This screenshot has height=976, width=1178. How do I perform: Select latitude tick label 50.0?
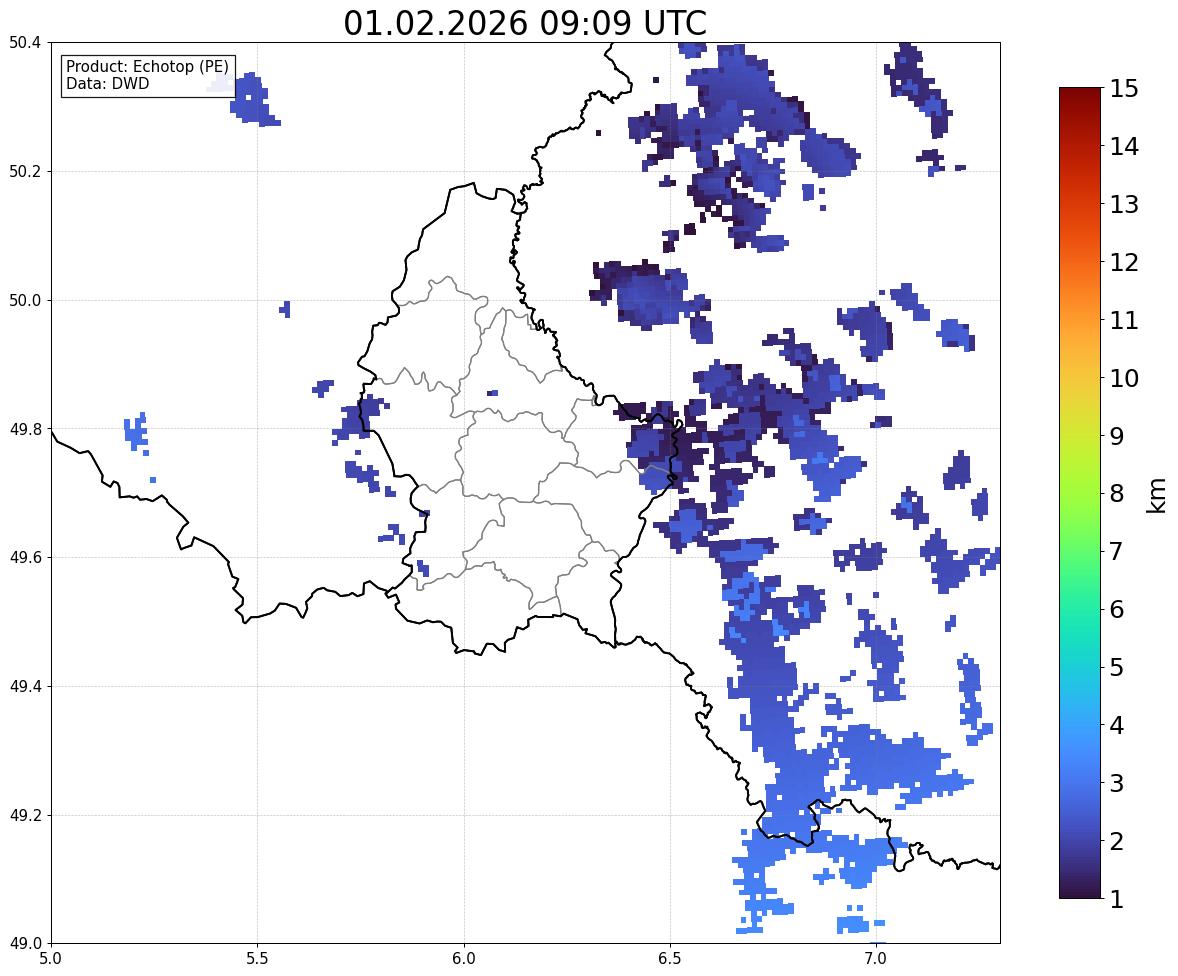25,301
